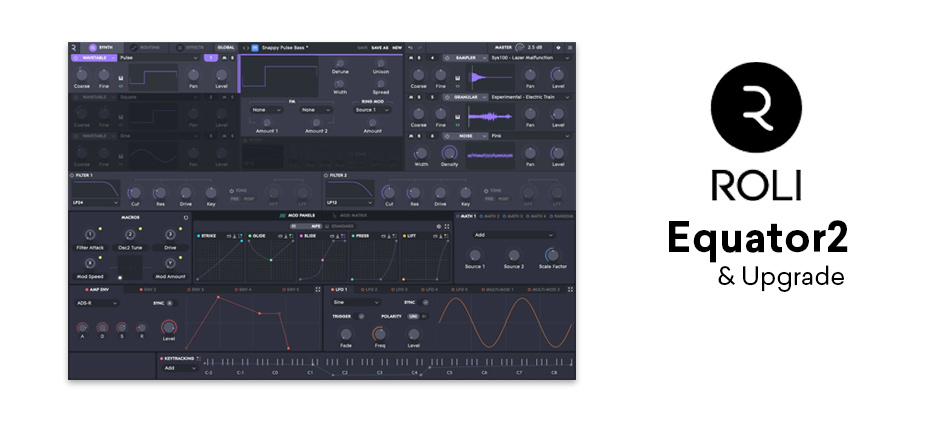
Task: Open the WAVETABLE oscillator type dropdown
Action: (95, 58)
